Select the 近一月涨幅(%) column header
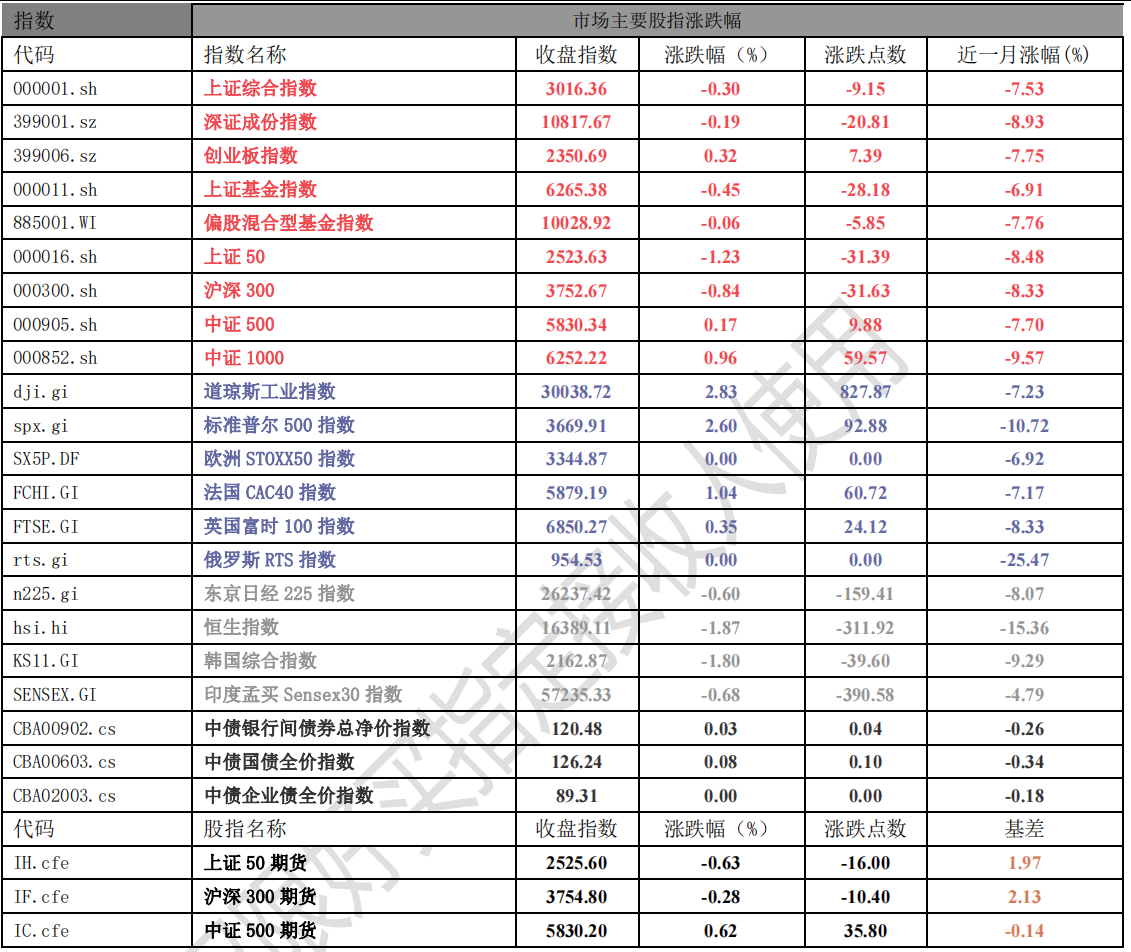Viewport: 1131px width, 952px height. click(1024, 55)
